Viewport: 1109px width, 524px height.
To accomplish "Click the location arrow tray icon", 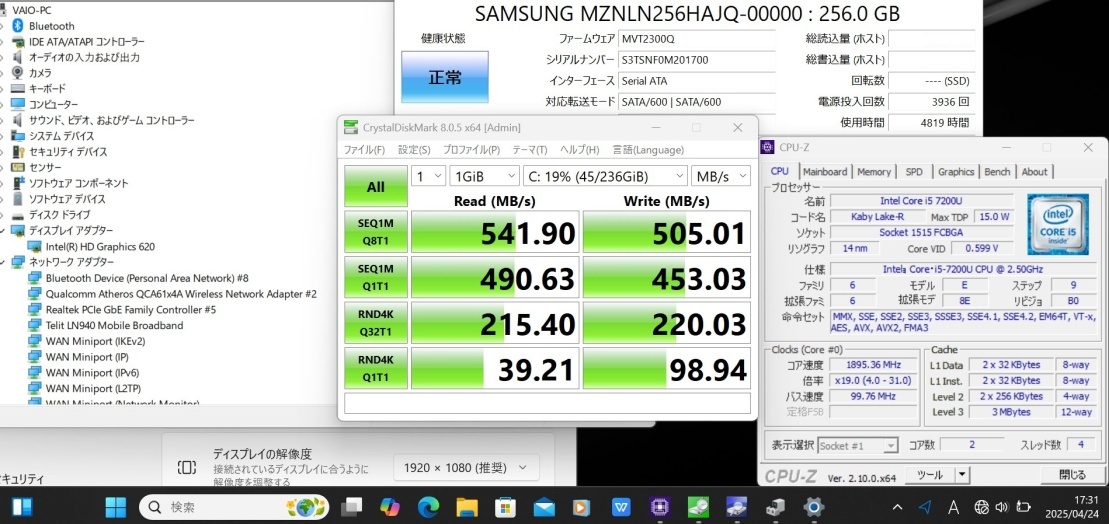I will coord(925,506).
